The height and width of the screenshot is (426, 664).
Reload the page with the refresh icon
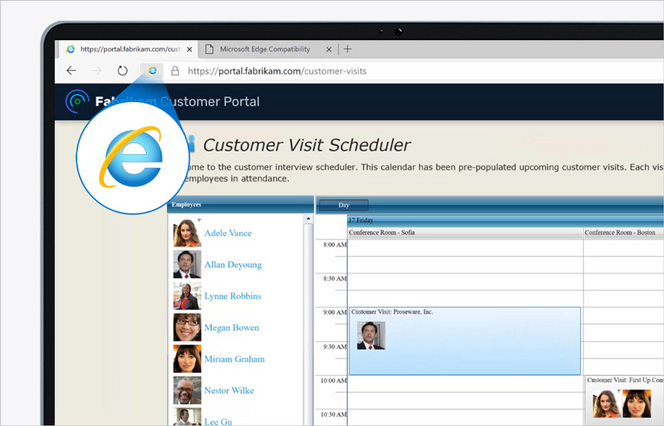[x=122, y=71]
